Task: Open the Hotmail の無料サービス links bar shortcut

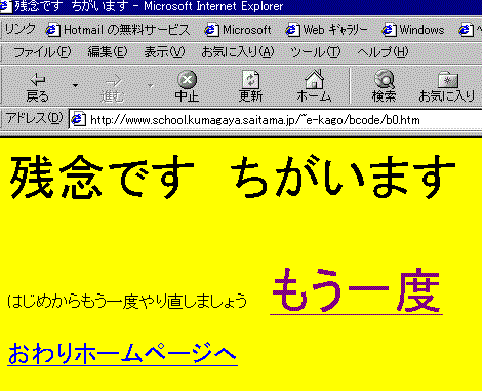Action: click(118, 30)
